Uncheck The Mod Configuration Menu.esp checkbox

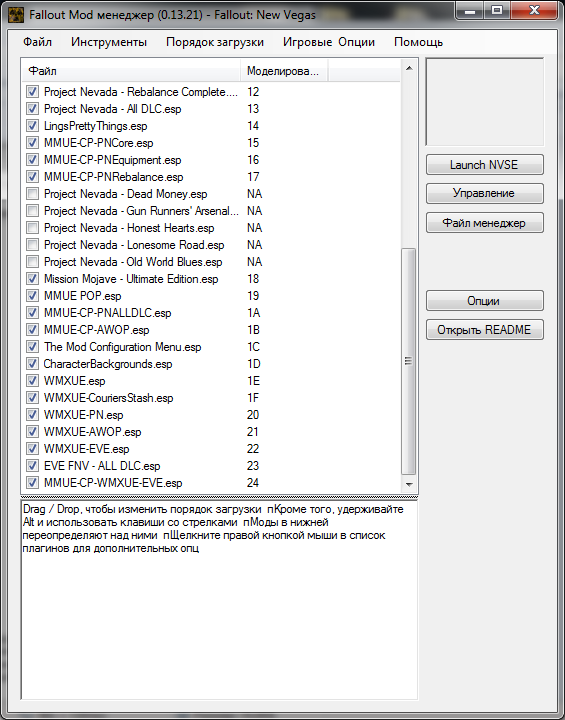pyautogui.click(x=32, y=347)
